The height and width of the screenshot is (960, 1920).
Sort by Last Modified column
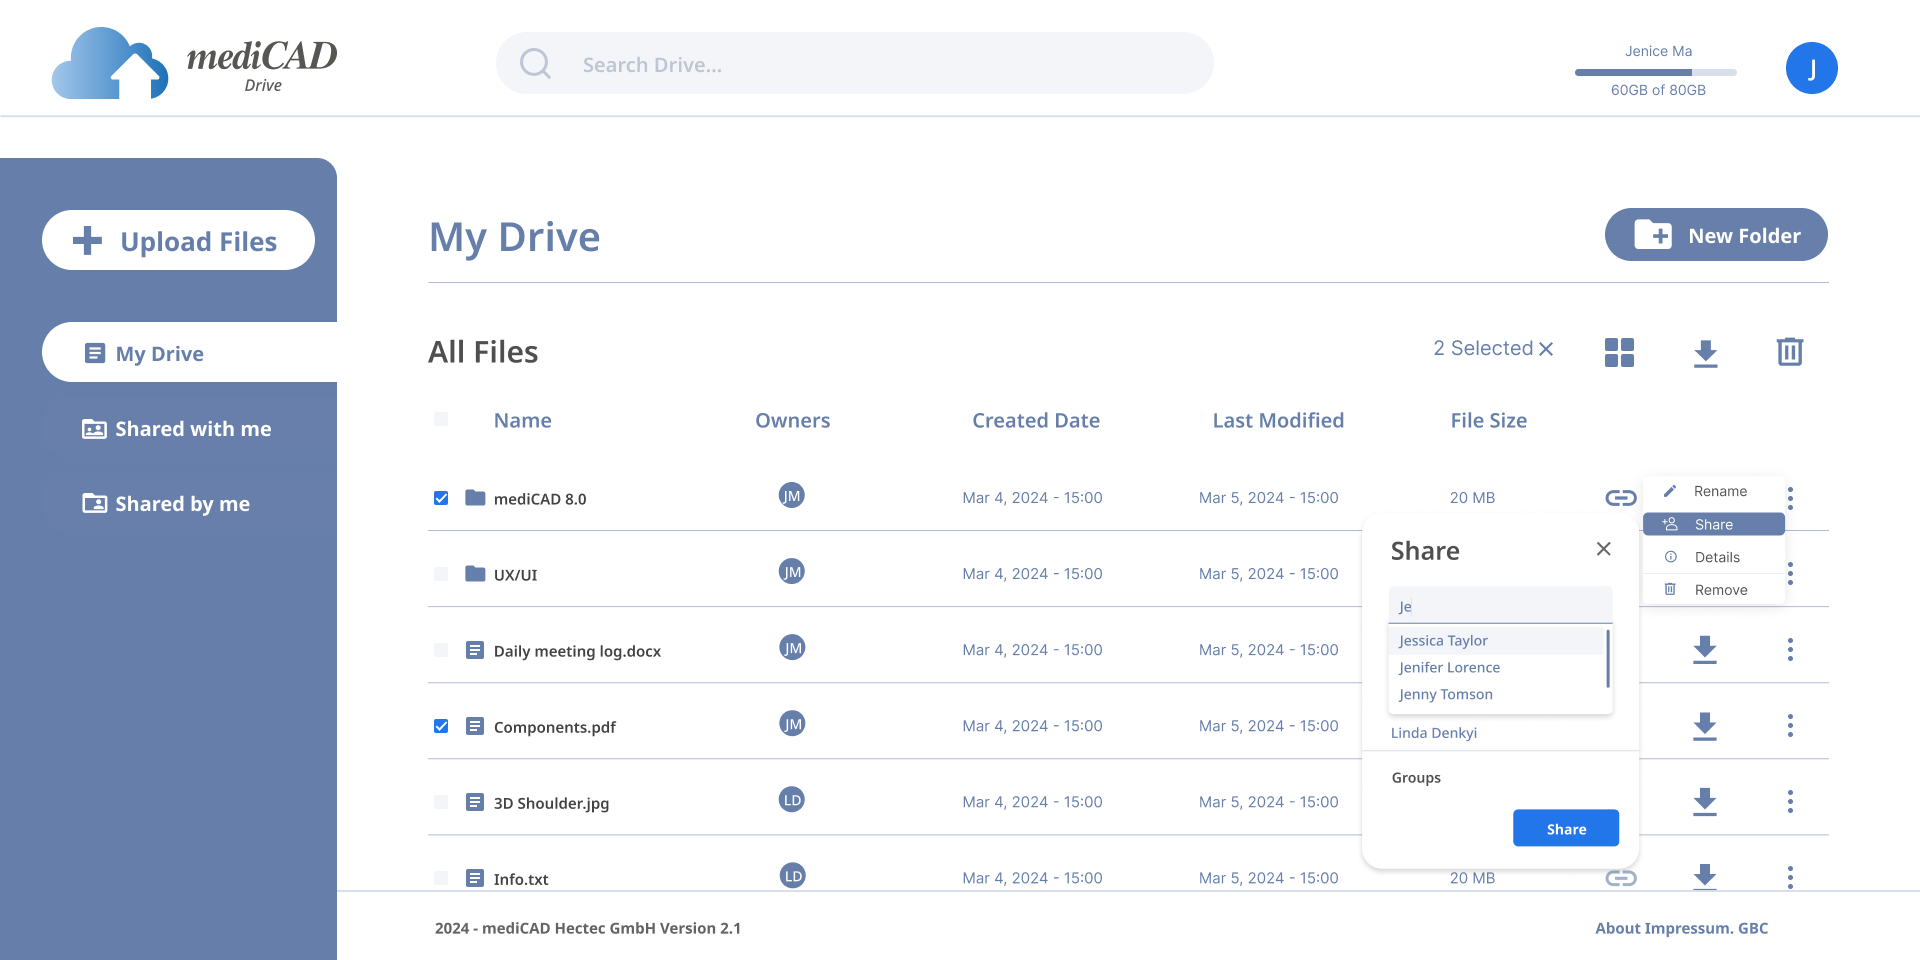[1278, 421]
